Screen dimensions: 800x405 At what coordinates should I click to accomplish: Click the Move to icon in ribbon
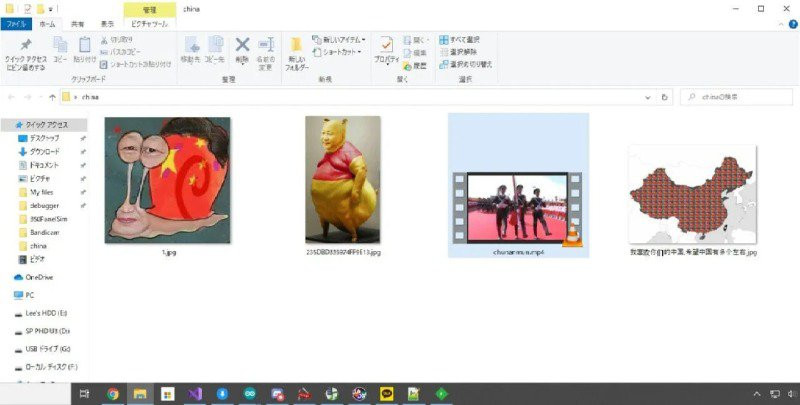192,49
